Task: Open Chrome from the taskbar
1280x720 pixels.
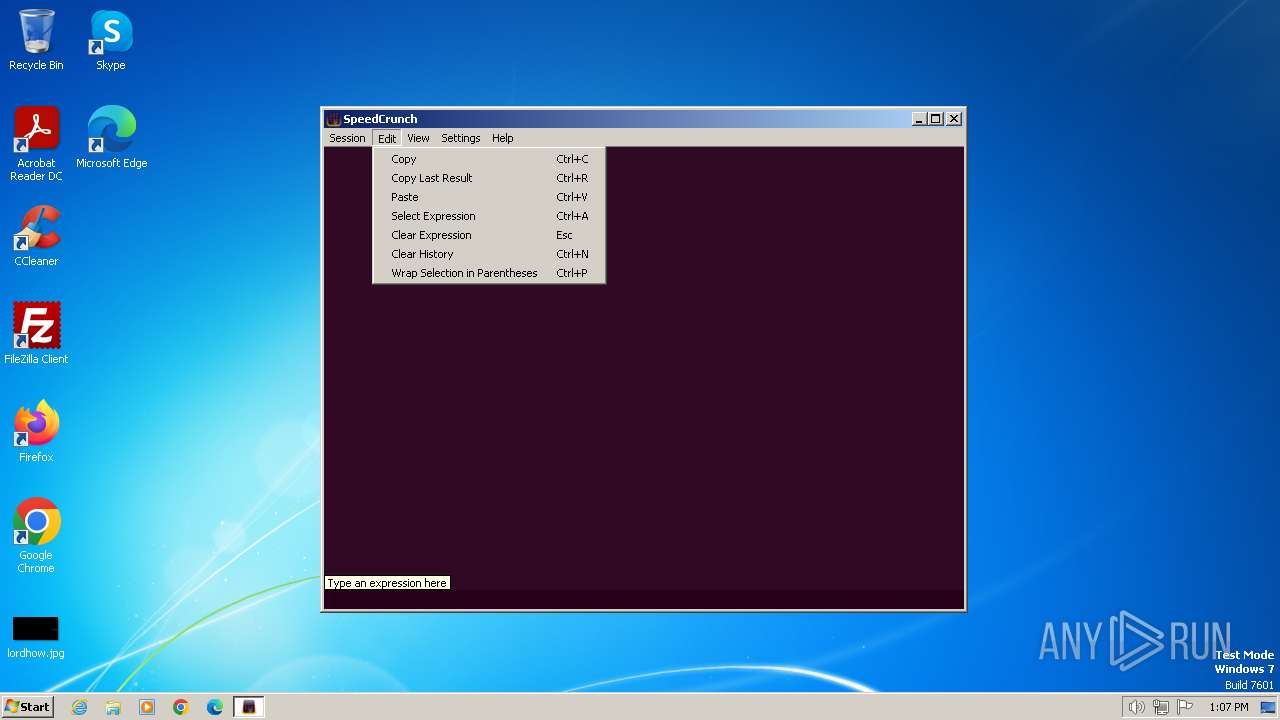Action: (181, 707)
